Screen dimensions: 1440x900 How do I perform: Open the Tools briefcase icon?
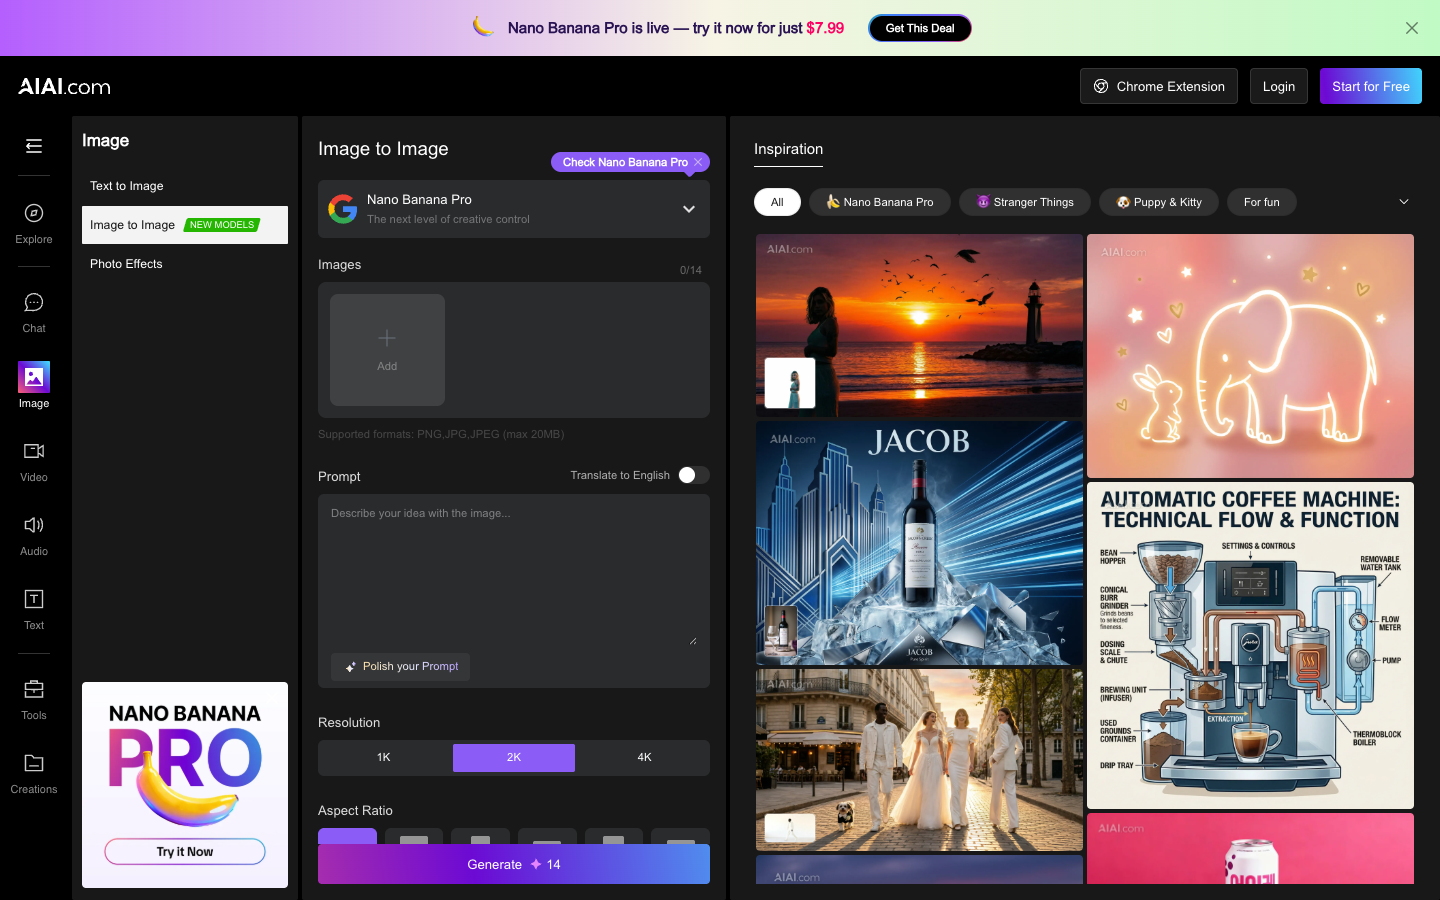(x=34, y=689)
